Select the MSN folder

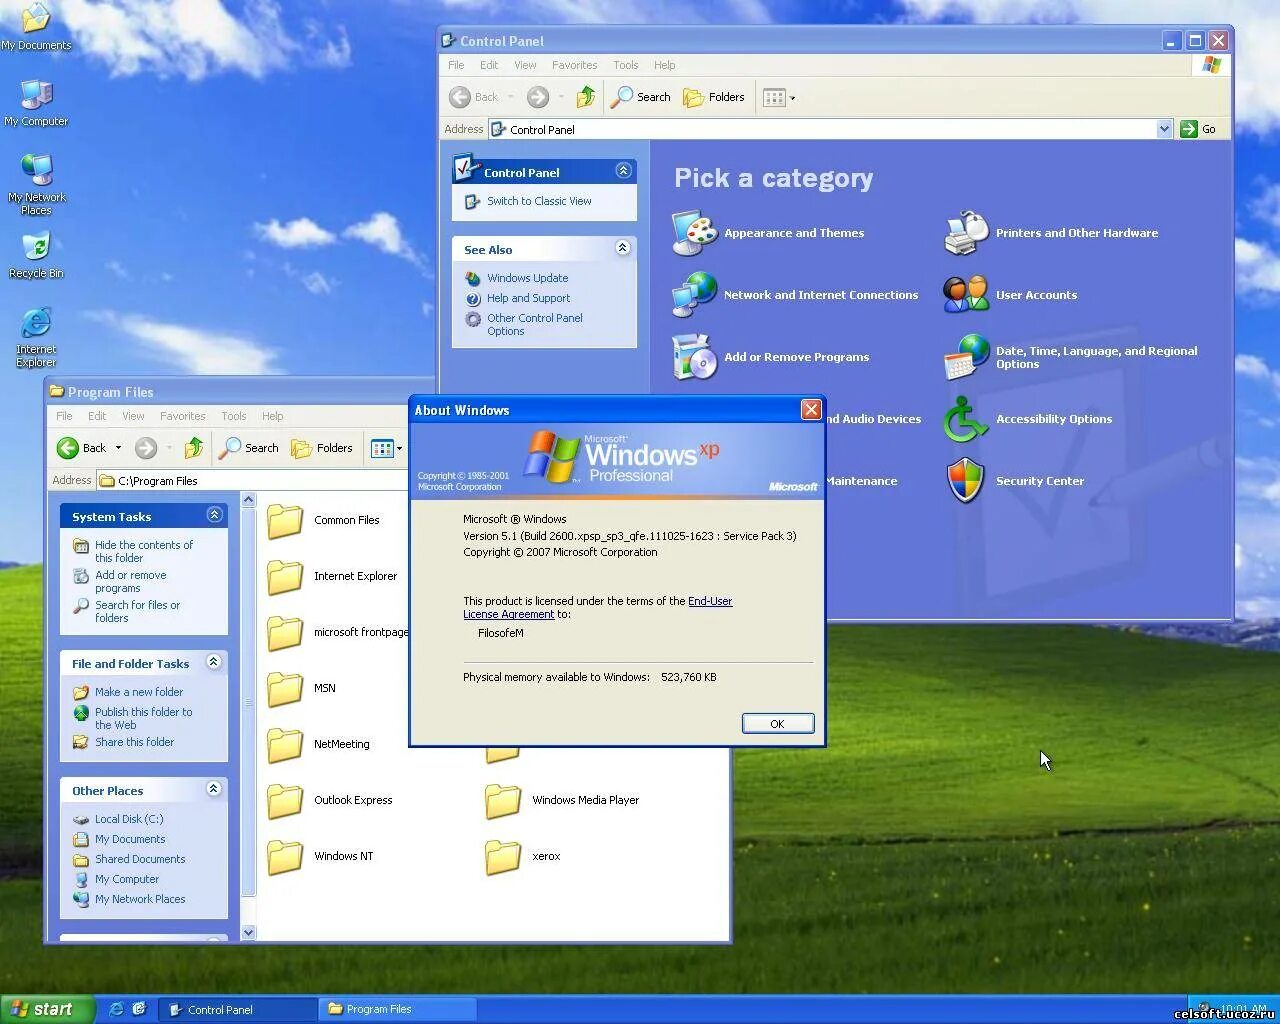(302, 688)
